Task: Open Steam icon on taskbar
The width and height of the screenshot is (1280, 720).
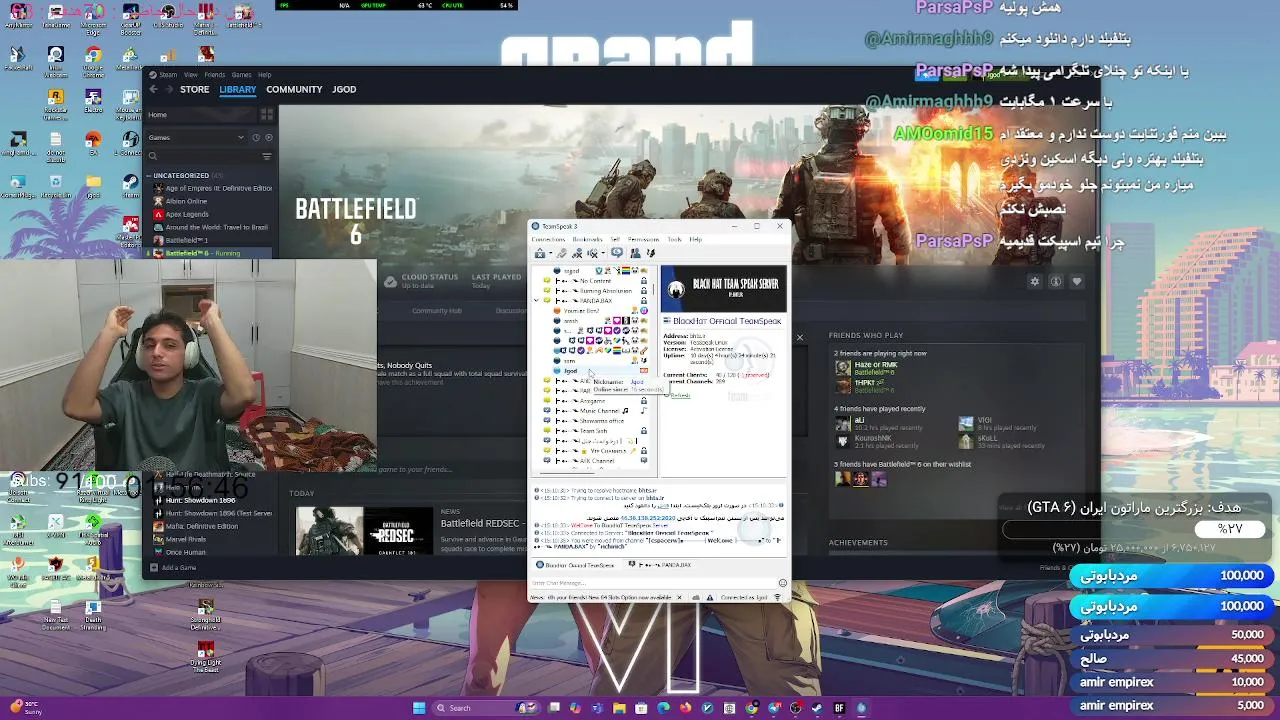Action: [816, 708]
